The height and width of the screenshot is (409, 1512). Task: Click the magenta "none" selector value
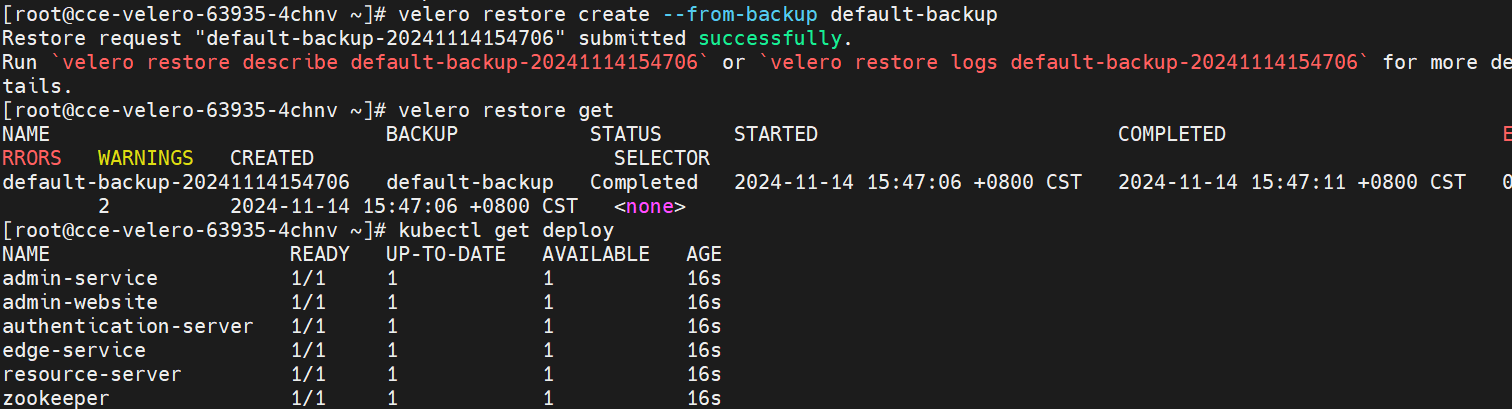click(x=650, y=207)
